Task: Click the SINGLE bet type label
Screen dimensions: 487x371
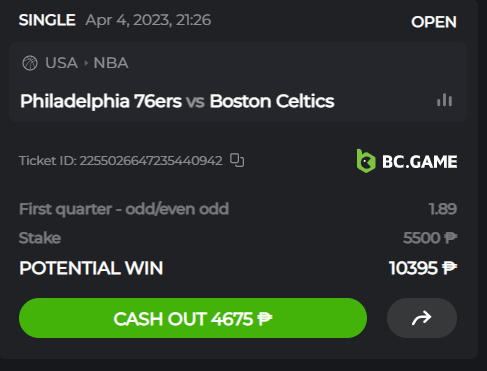Action: click(47, 20)
